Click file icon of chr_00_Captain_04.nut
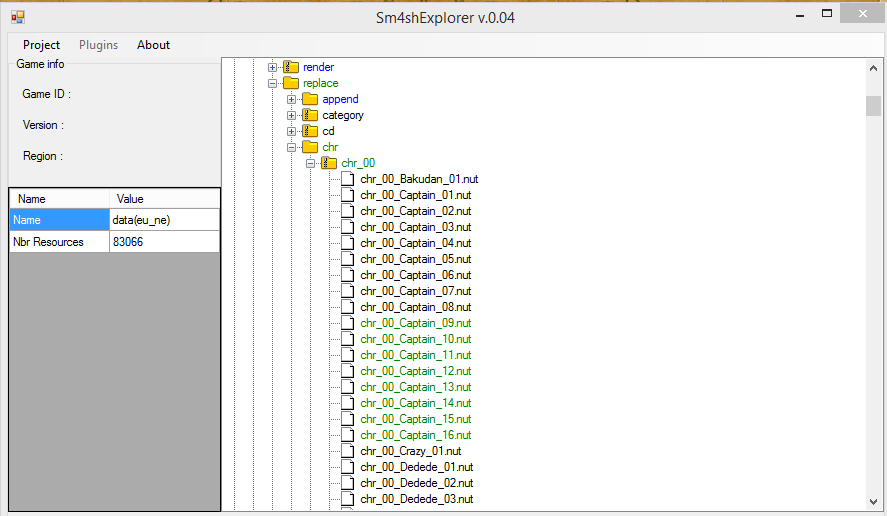887x516 pixels. 348,243
